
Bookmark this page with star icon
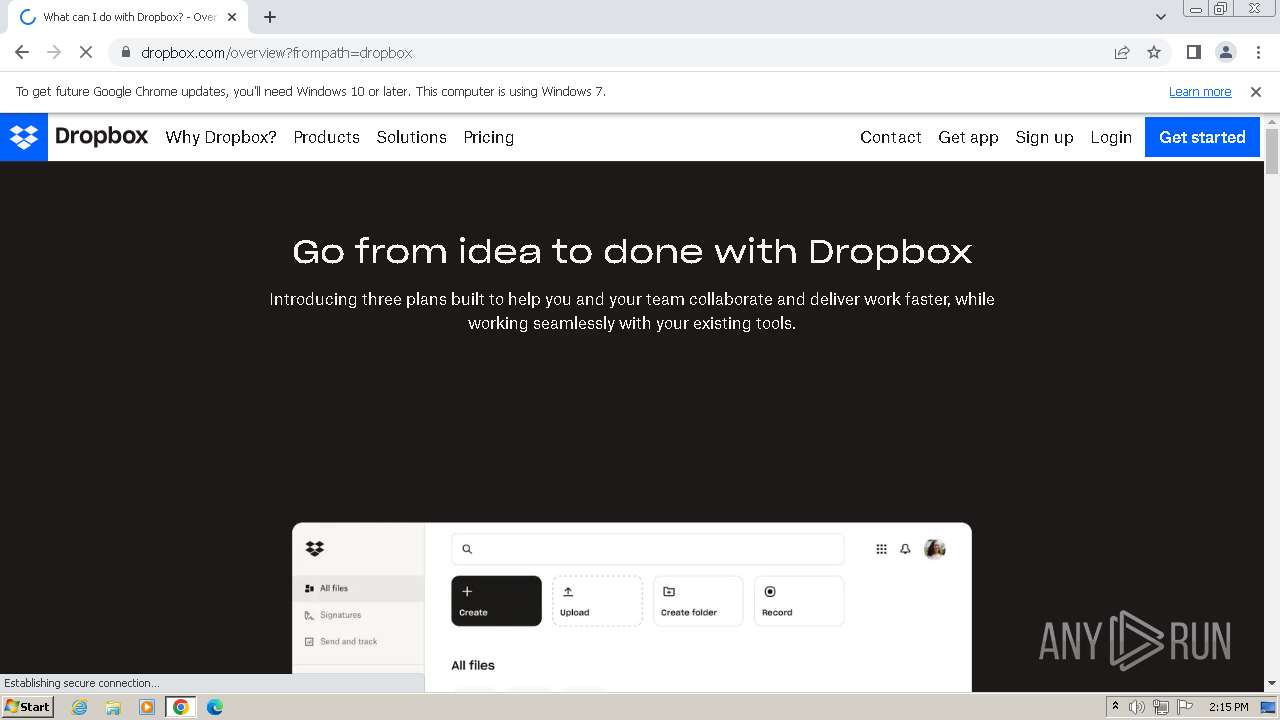(x=1154, y=53)
